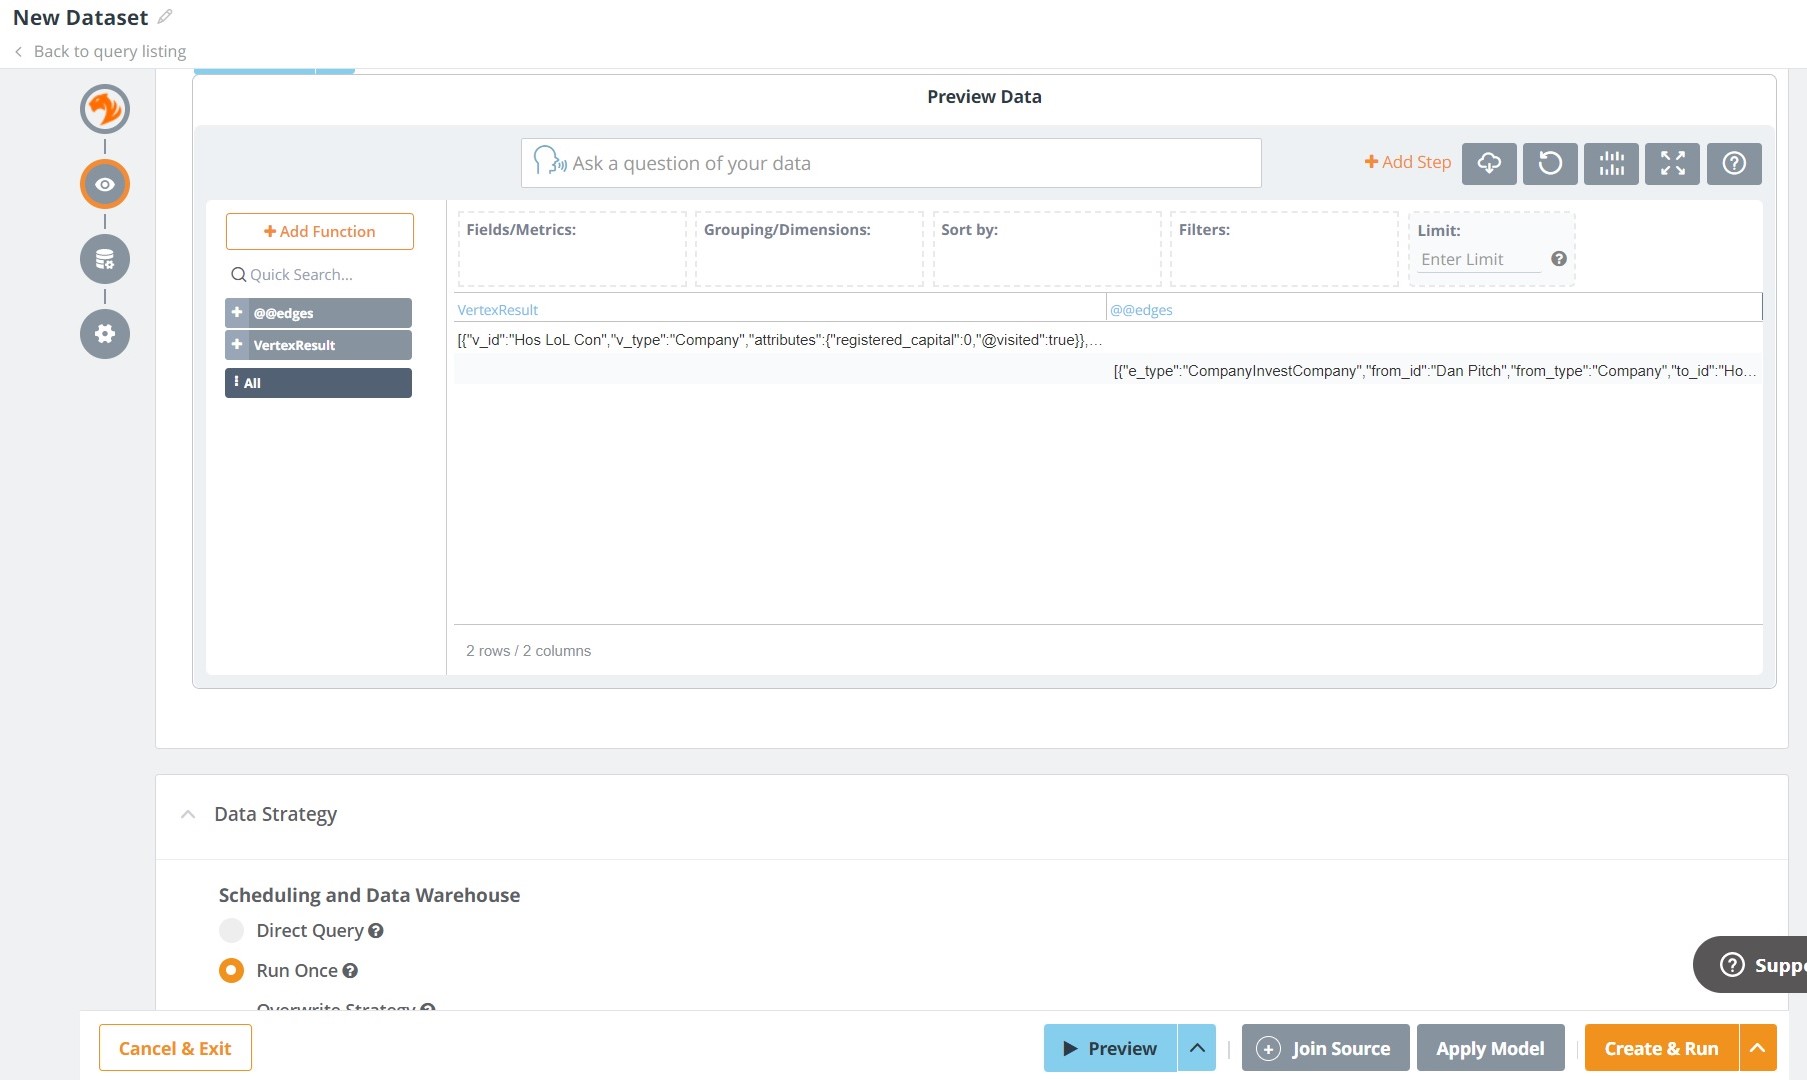Expand Preview Data to fullscreen
Screen dimensions: 1807x1080
(x=1672, y=163)
